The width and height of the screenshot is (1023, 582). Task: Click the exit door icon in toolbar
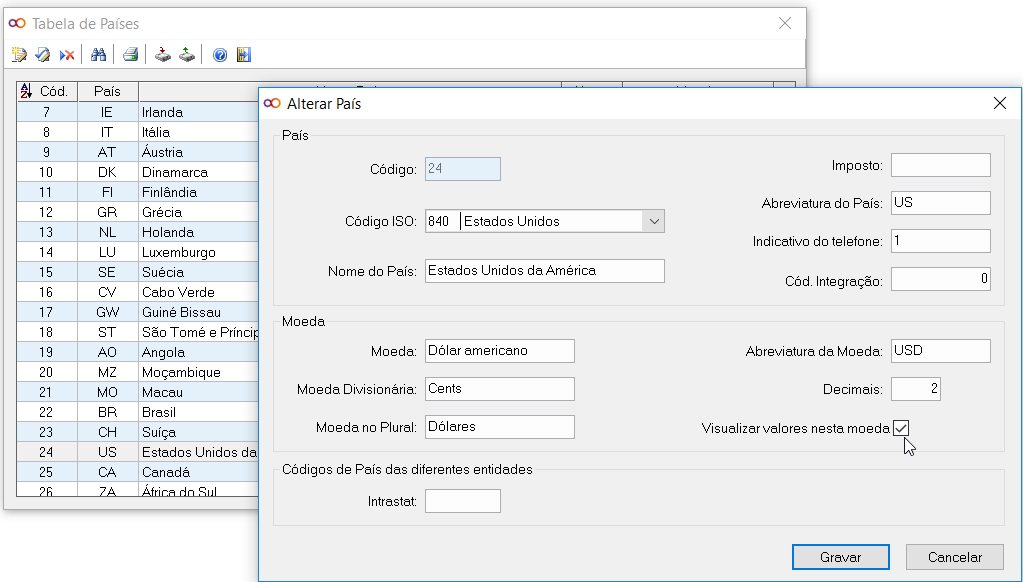pyautogui.click(x=243, y=55)
